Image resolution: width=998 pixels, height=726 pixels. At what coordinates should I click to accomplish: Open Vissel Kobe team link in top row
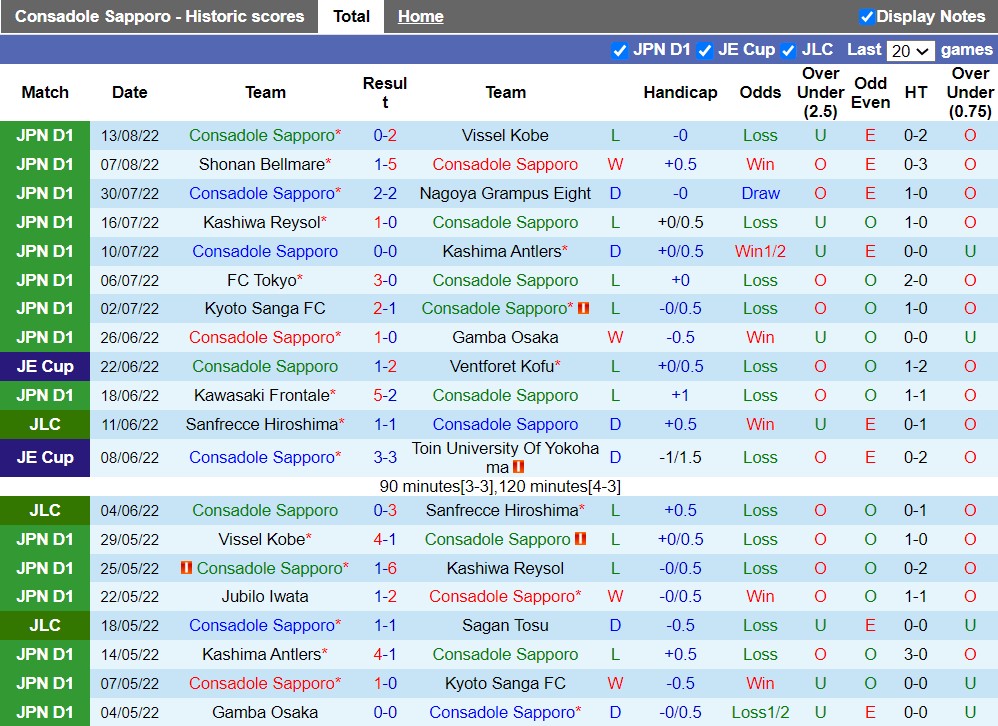505,136
